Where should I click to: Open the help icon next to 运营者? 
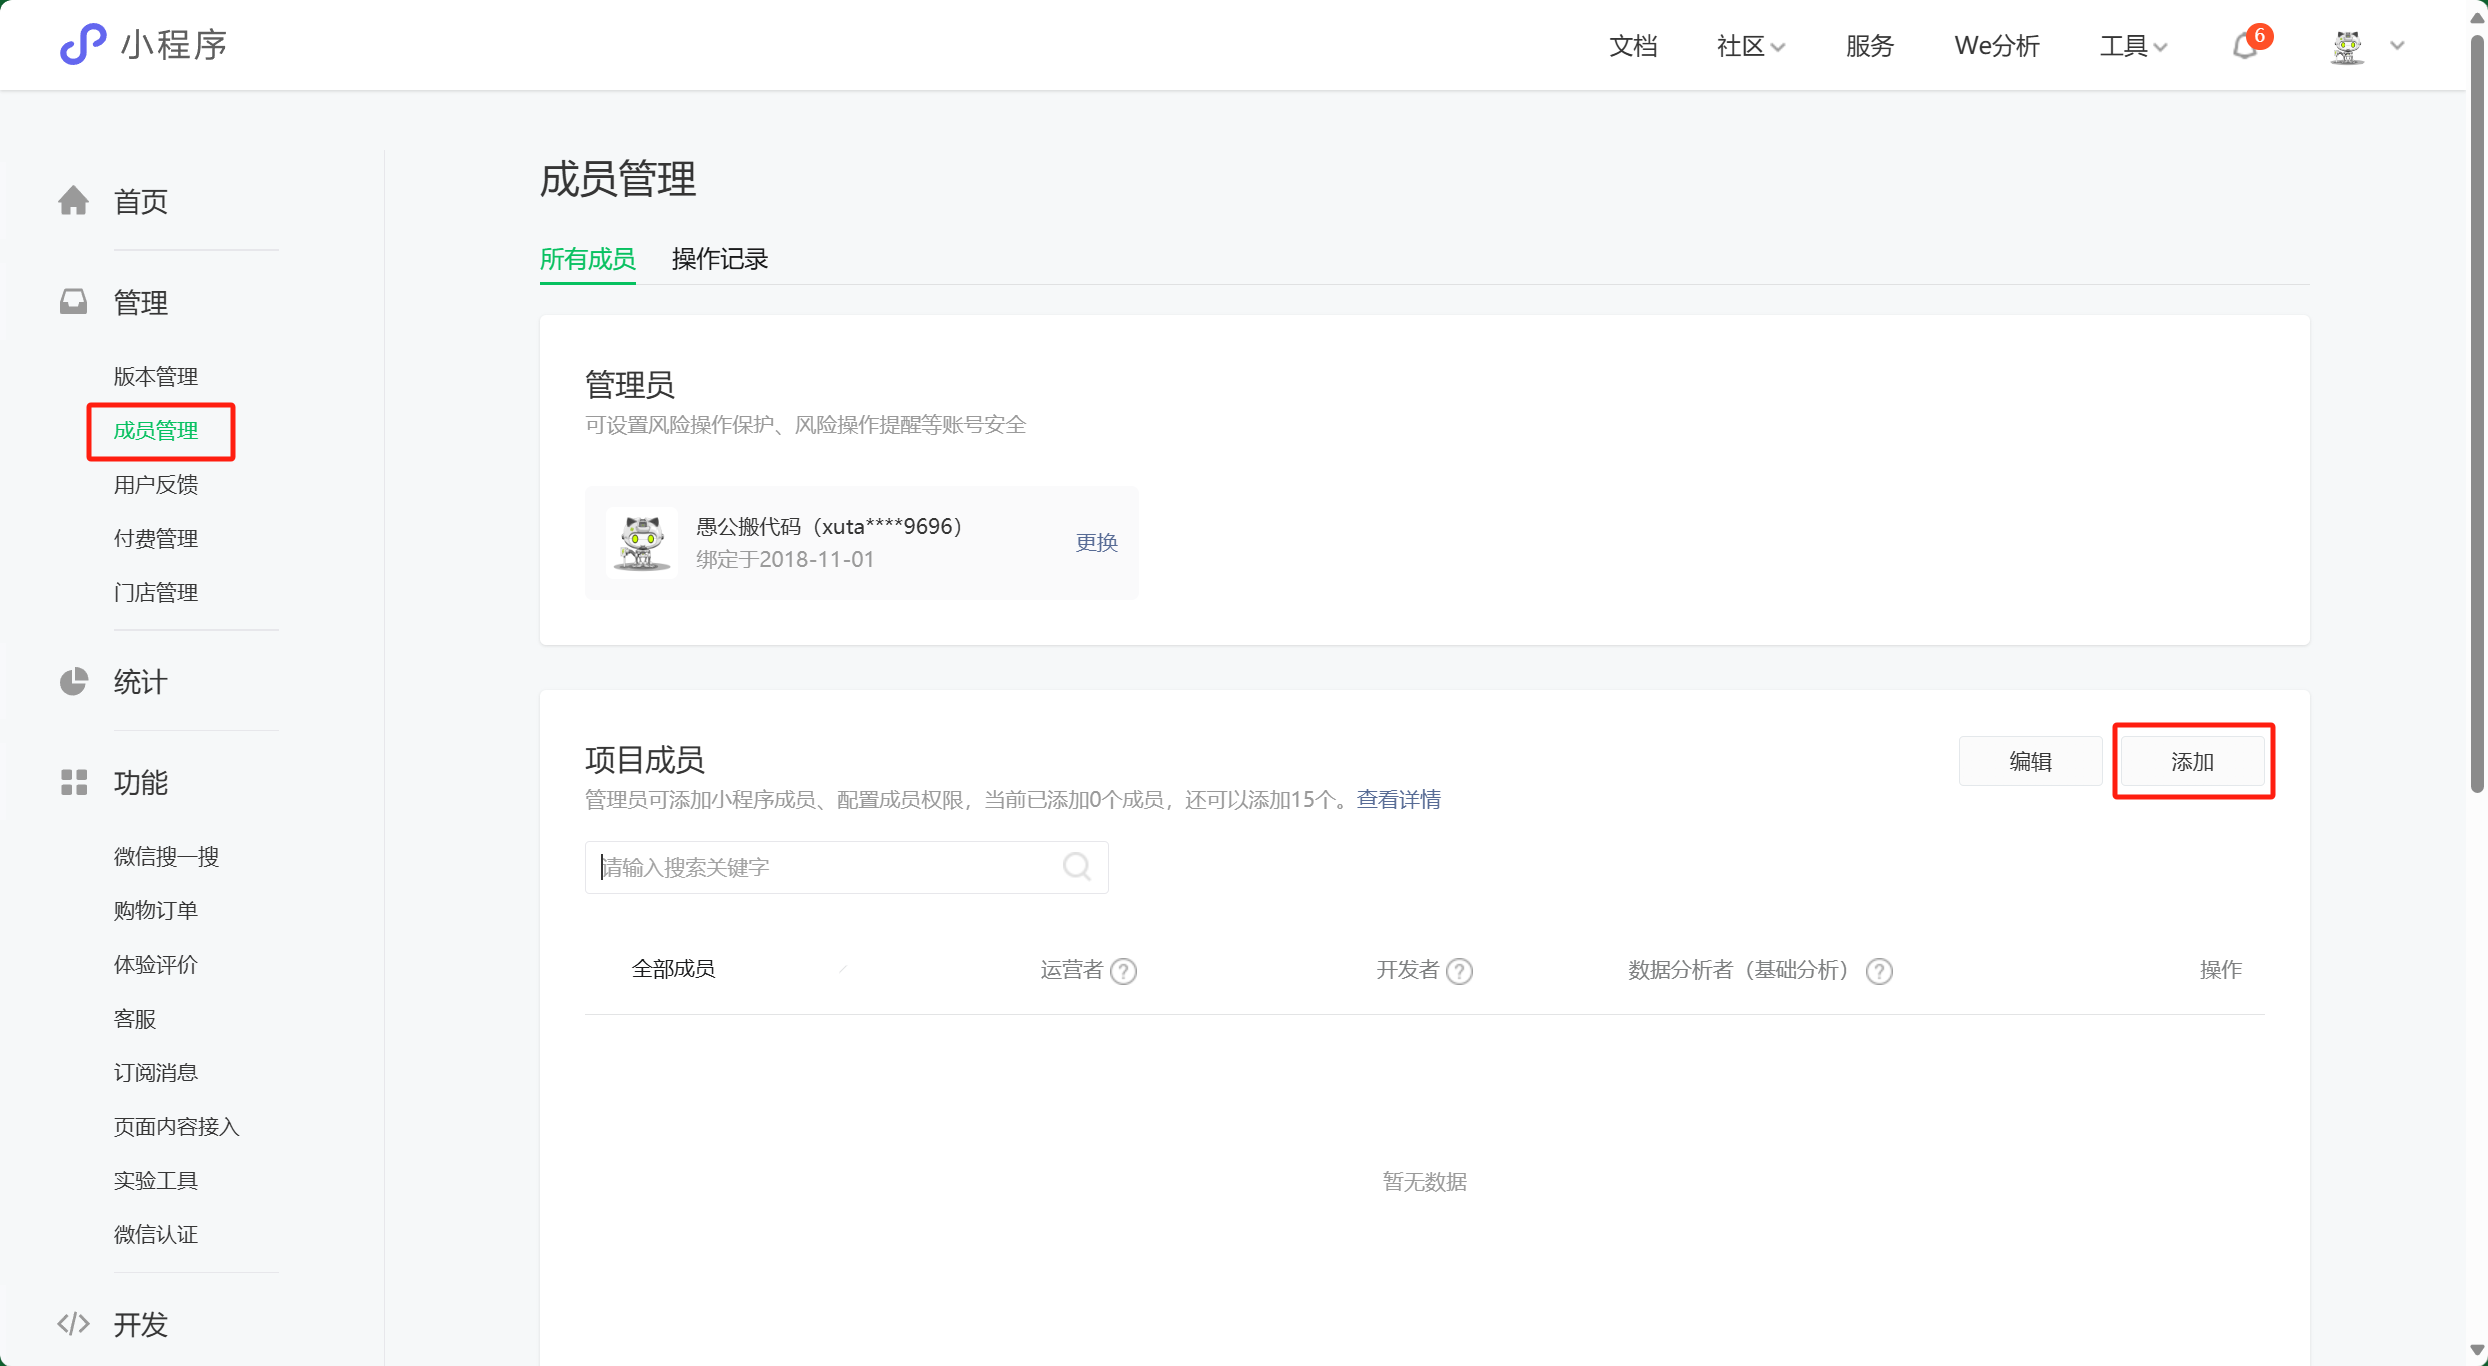pos(1125,970)
